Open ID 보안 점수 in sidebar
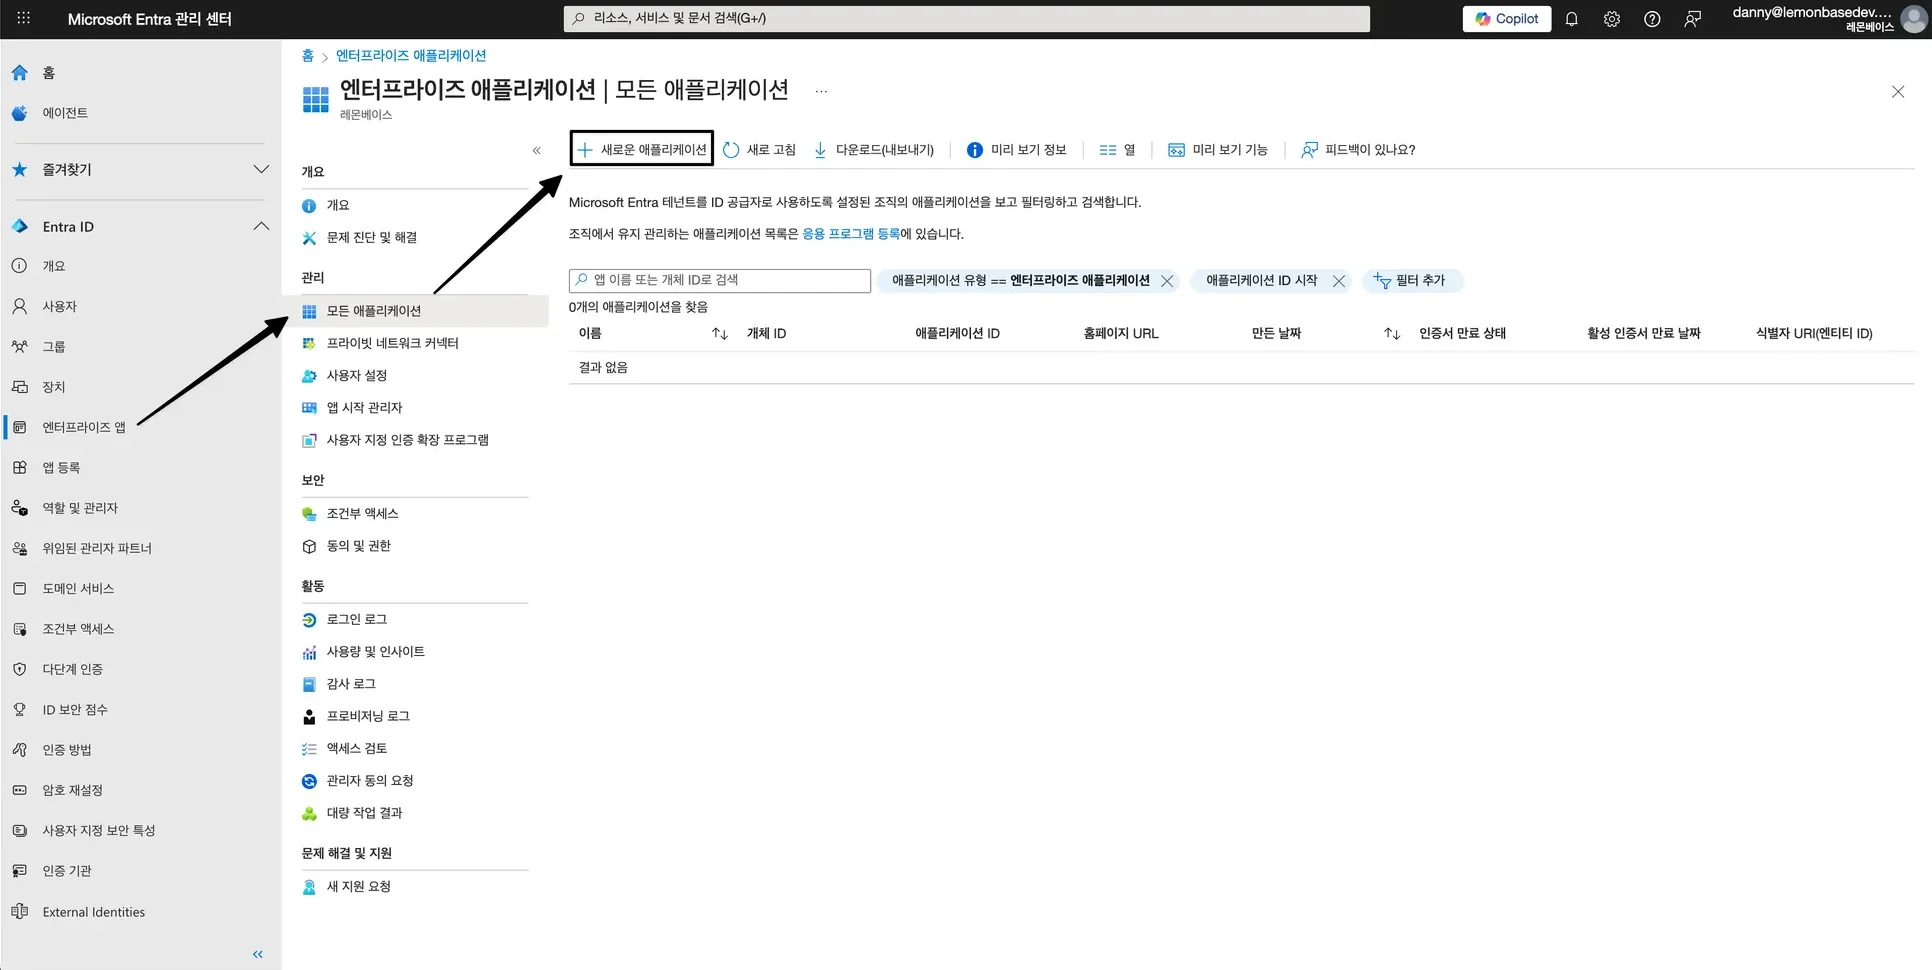The height and width of the screenshot is (970, 1932). [x=74, y=709]
